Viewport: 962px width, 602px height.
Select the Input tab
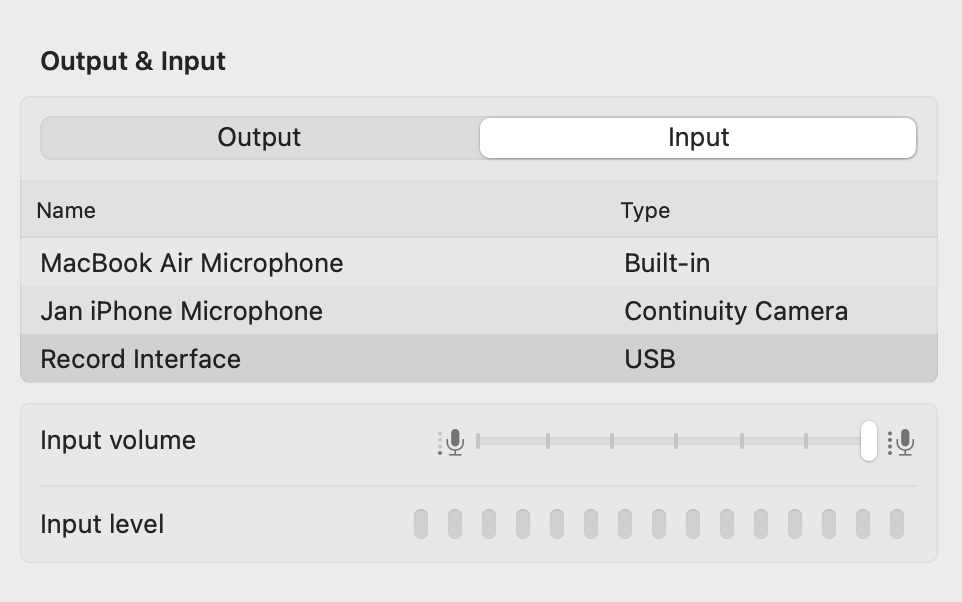coord(698,137)
